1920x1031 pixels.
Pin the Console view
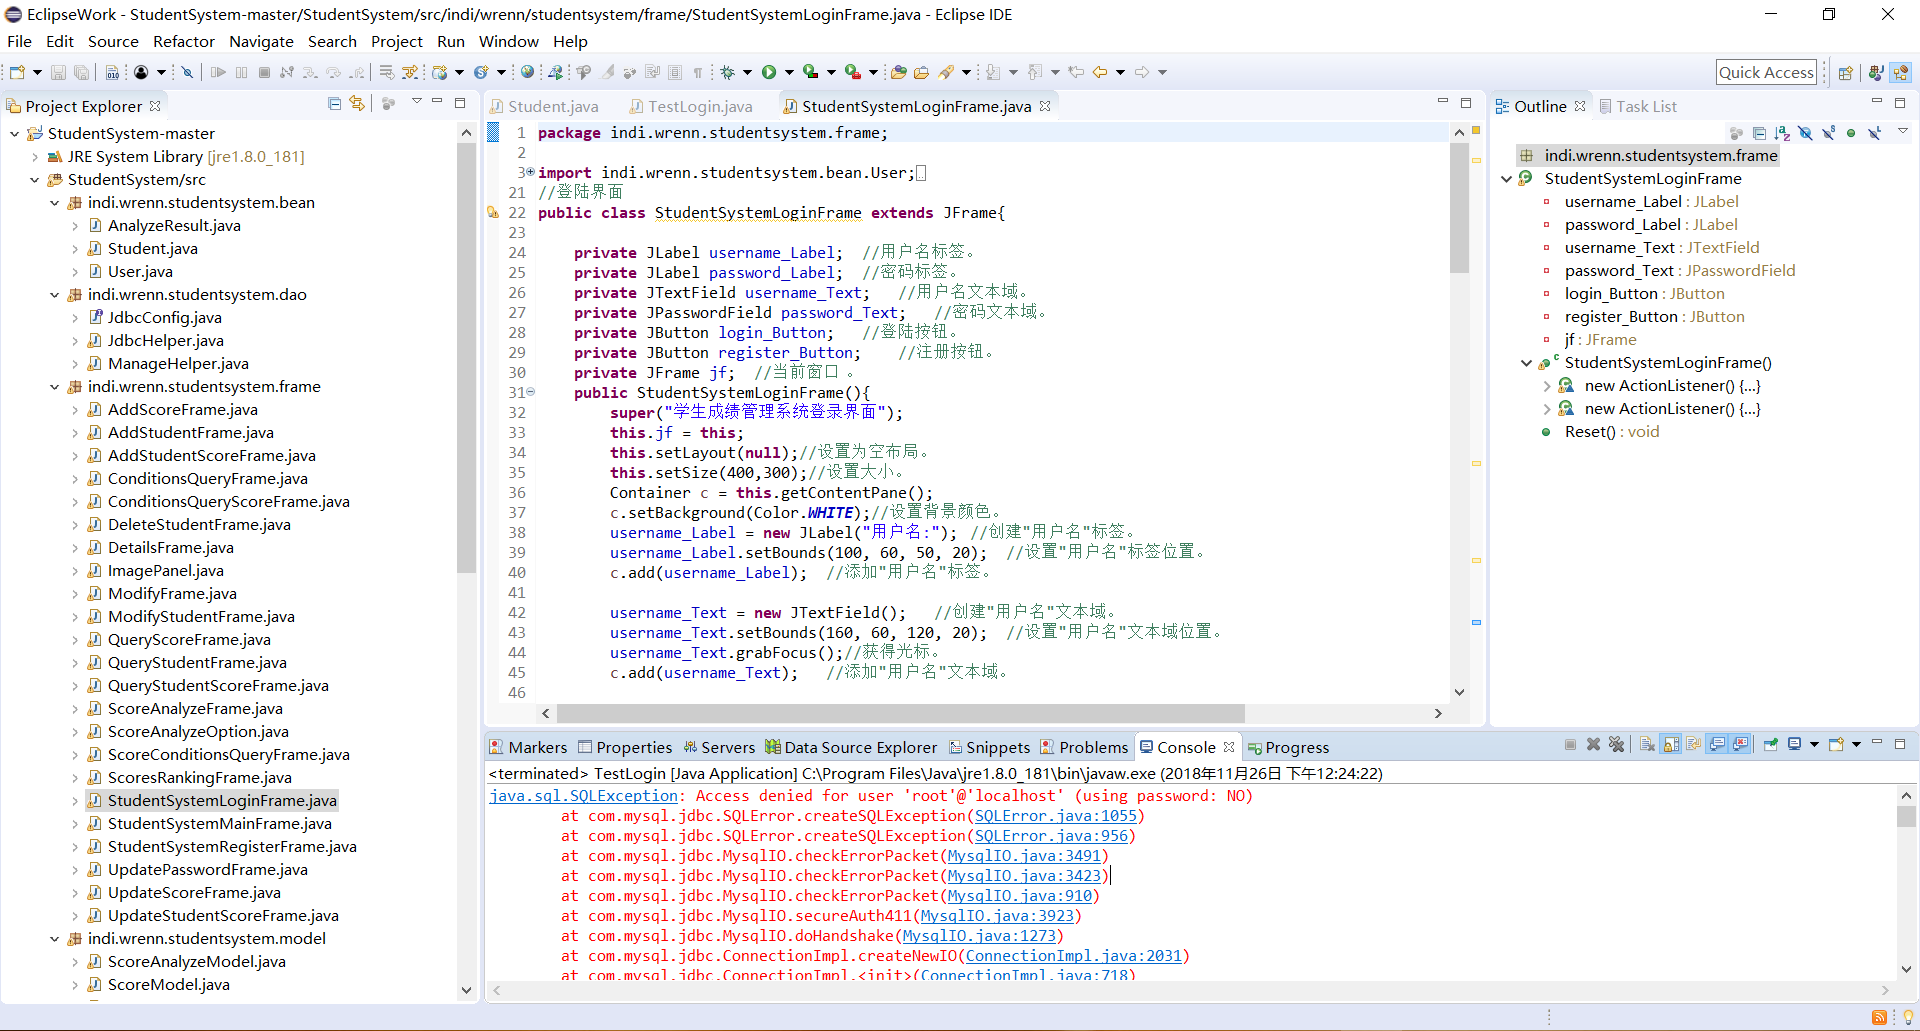click(x=1770, y=745)
